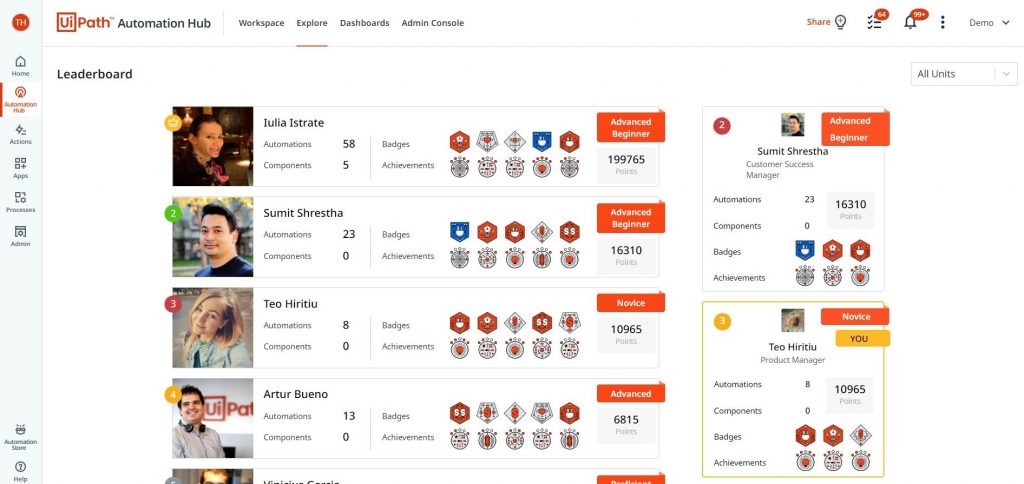Click Sumit Shrestha's large profile photo
Viewport: 1024px width, 484px height.
tap(213, 237)
